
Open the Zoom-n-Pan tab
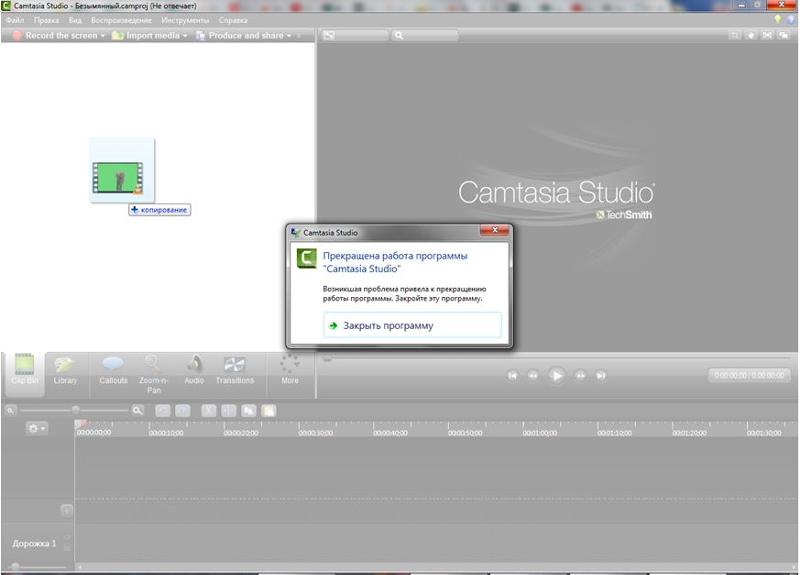153,374
